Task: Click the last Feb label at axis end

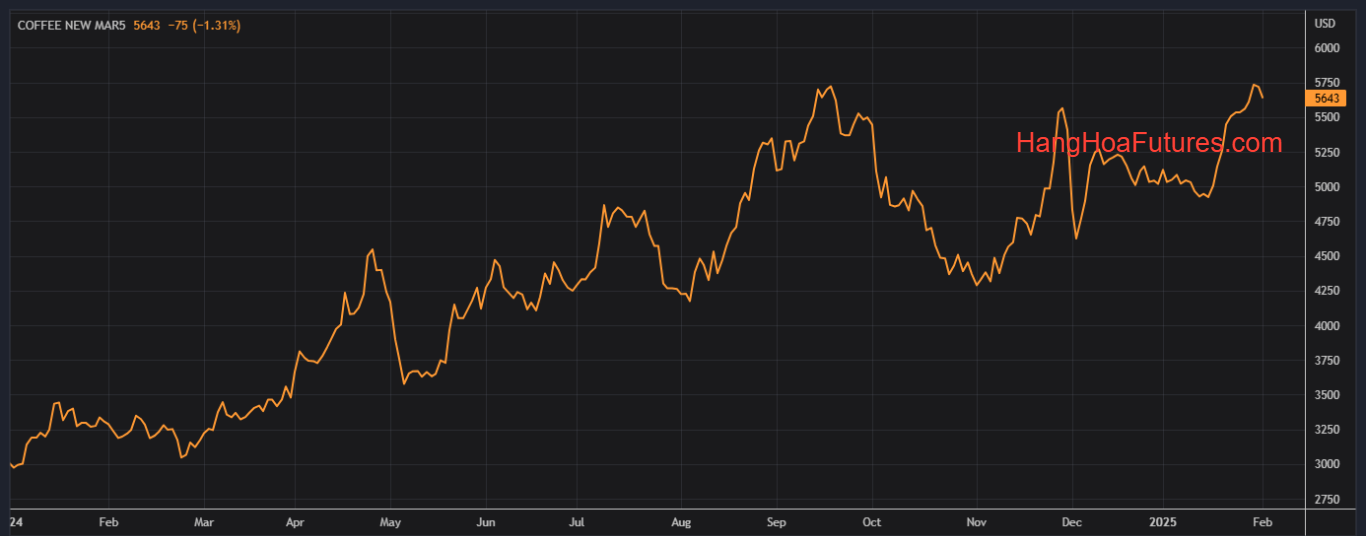Action: coord(1262,522)
